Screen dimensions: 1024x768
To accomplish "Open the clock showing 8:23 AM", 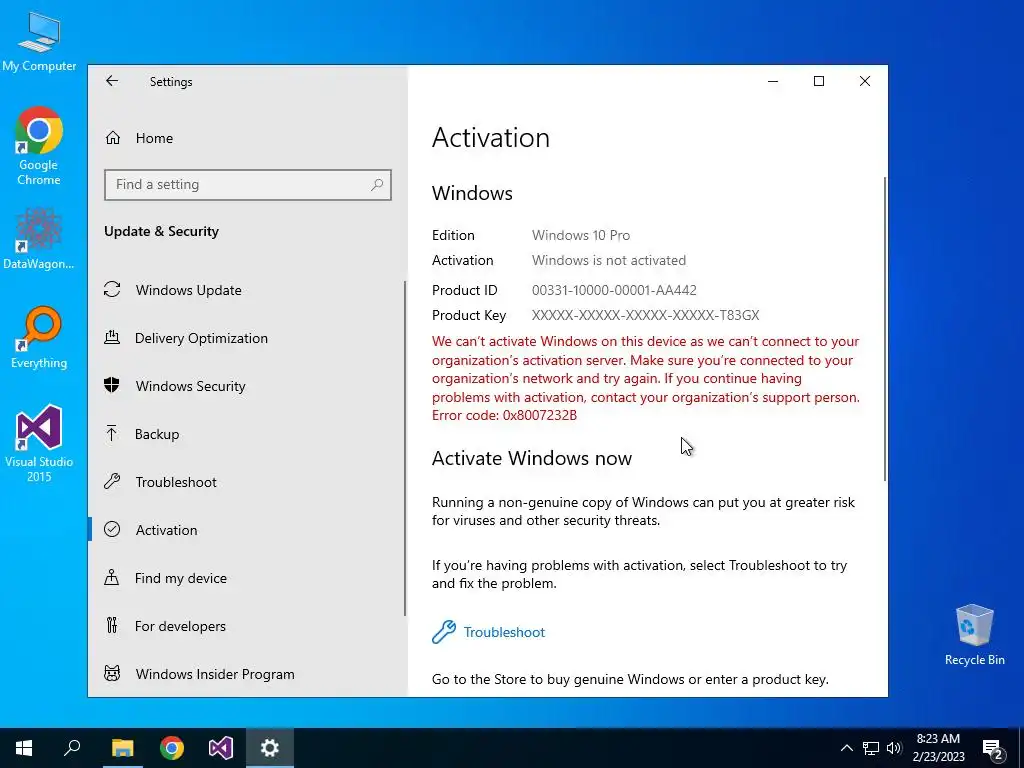I will (938, 748).
